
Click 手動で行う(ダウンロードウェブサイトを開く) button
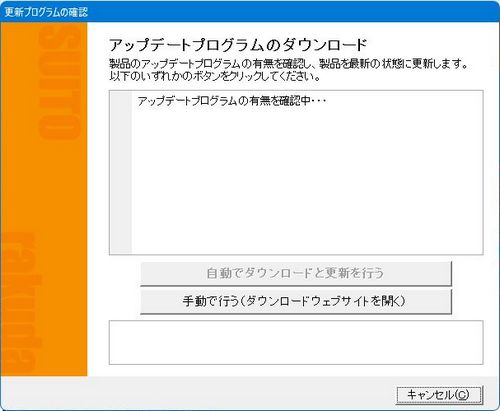[296, 301]
